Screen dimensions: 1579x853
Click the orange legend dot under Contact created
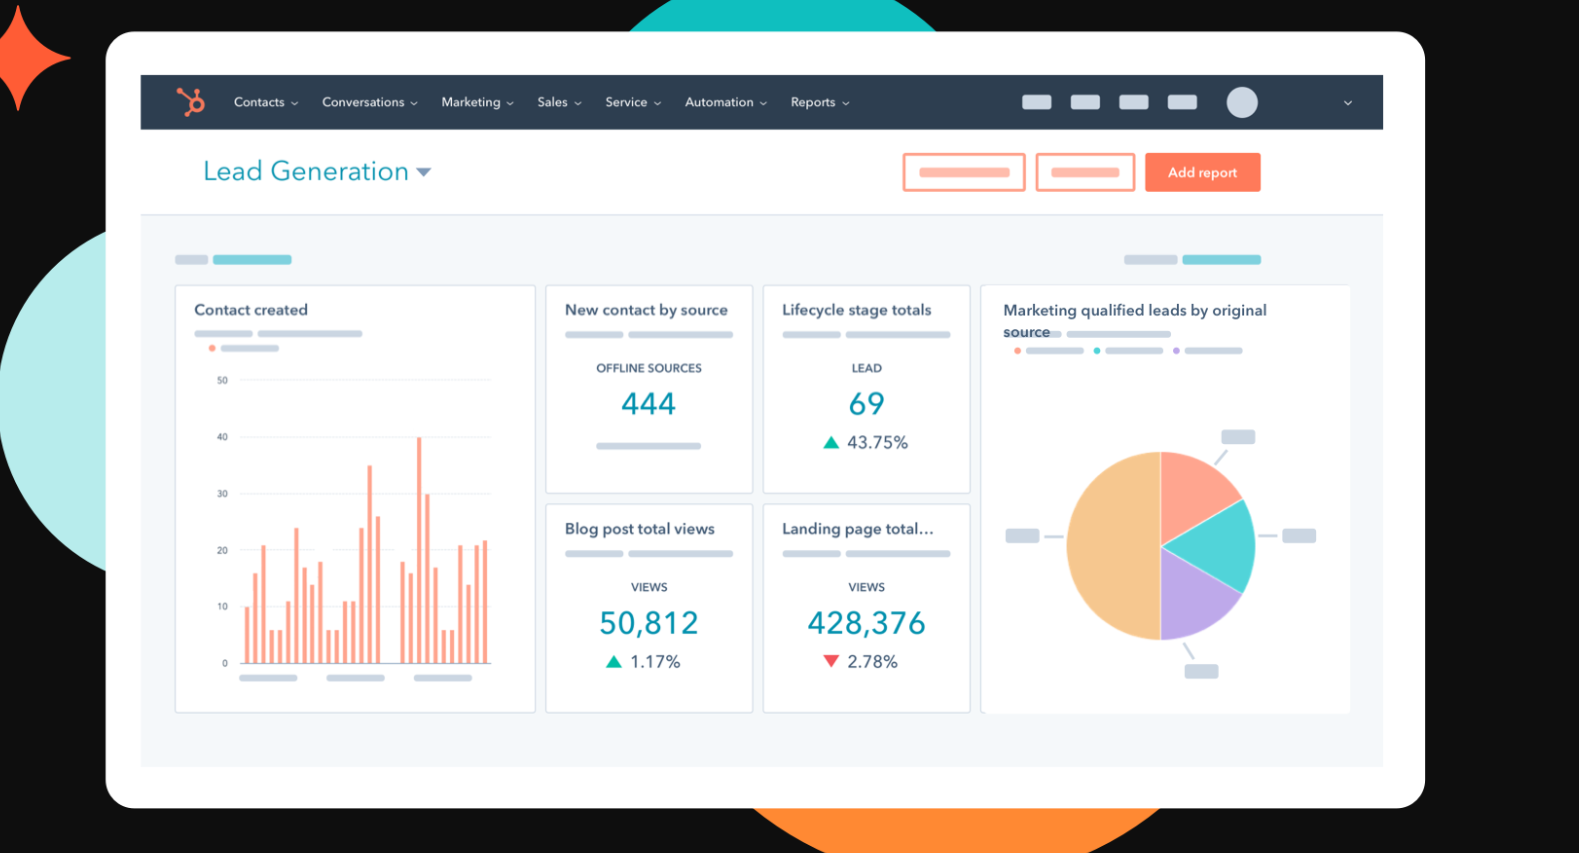coord(212,348)
